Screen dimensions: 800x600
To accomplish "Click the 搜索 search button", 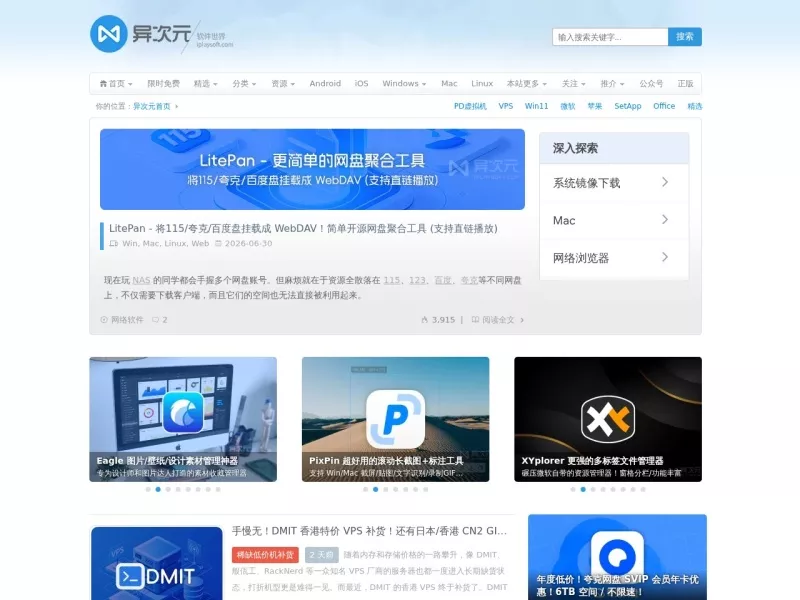I will pyautogui.click(x=685, y=37).
